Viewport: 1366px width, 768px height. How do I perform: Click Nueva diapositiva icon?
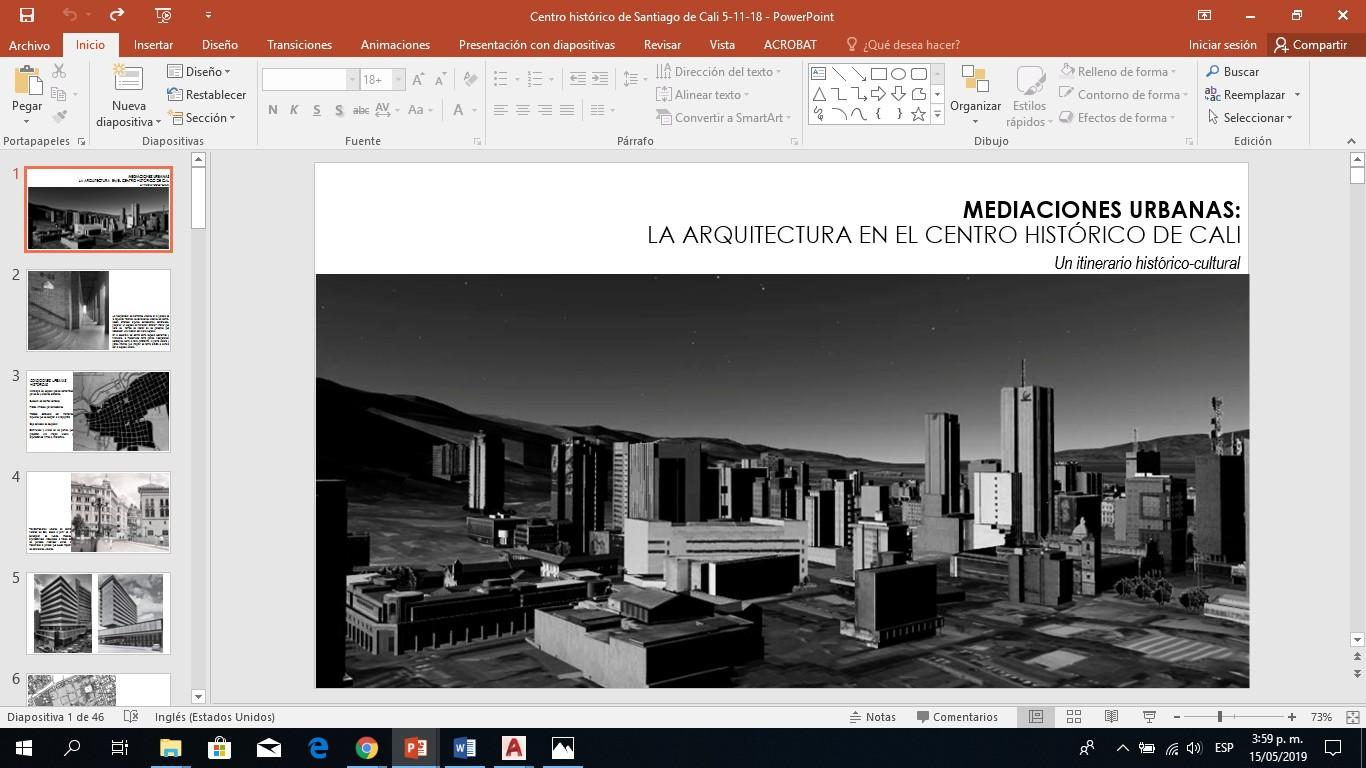point(128,80)
